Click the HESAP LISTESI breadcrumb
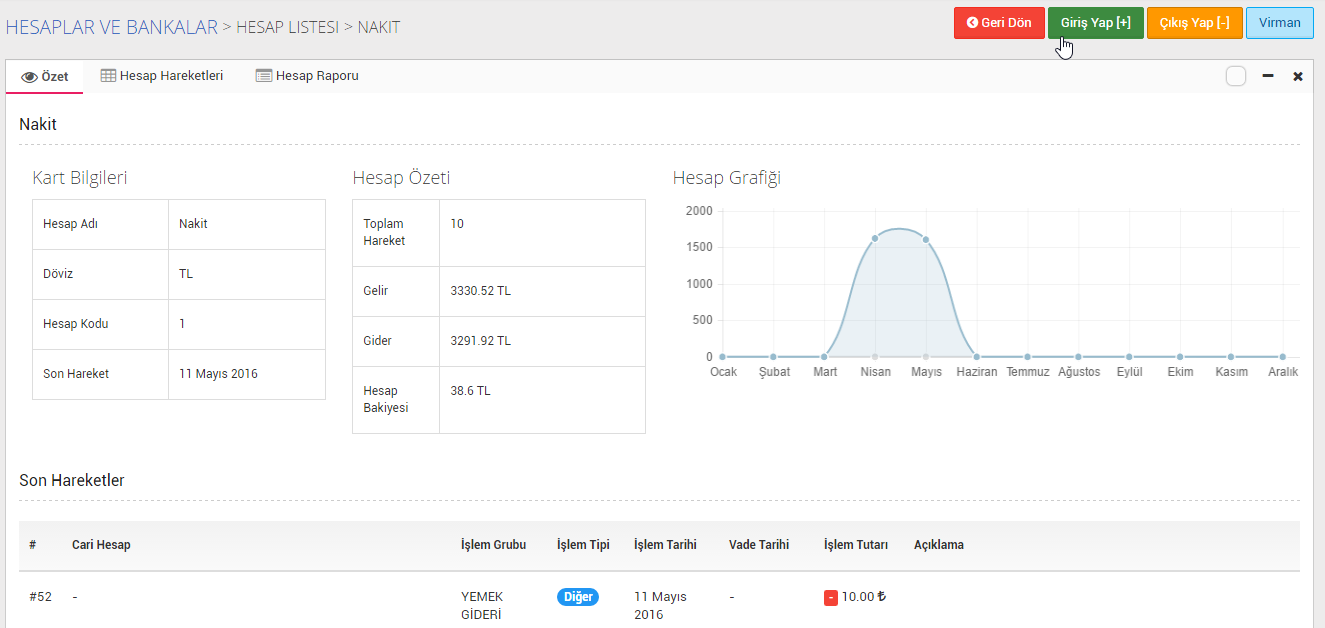The height and width of the screenshot is (628, 1325). click(287, 27)
